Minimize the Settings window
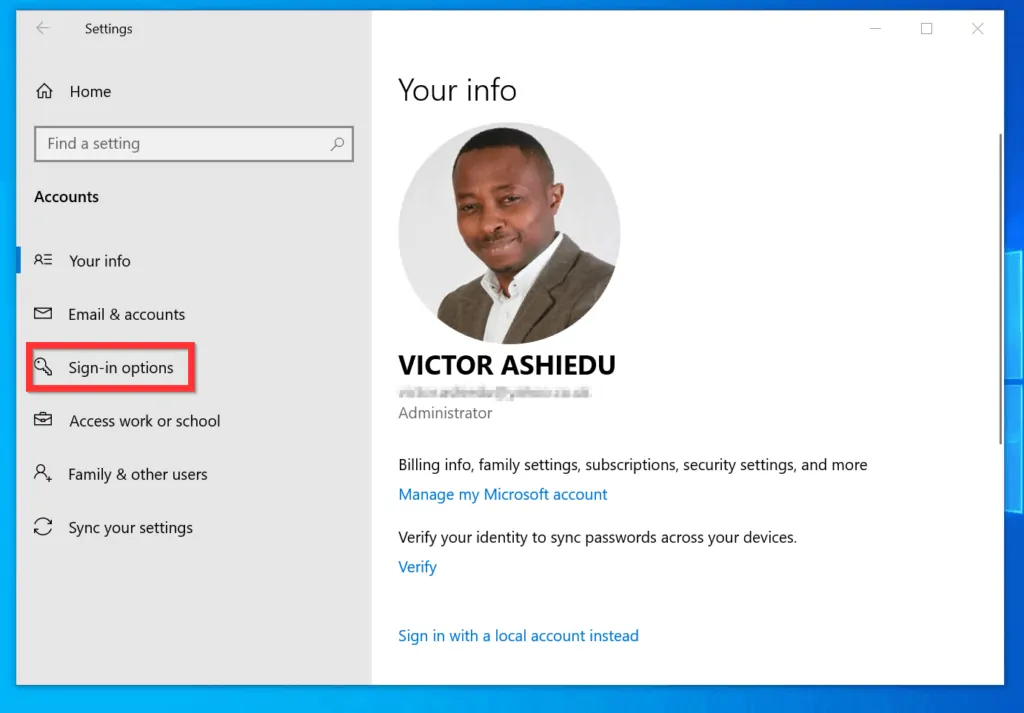Viewport: 1024px width, 713px height. point(875,29)
